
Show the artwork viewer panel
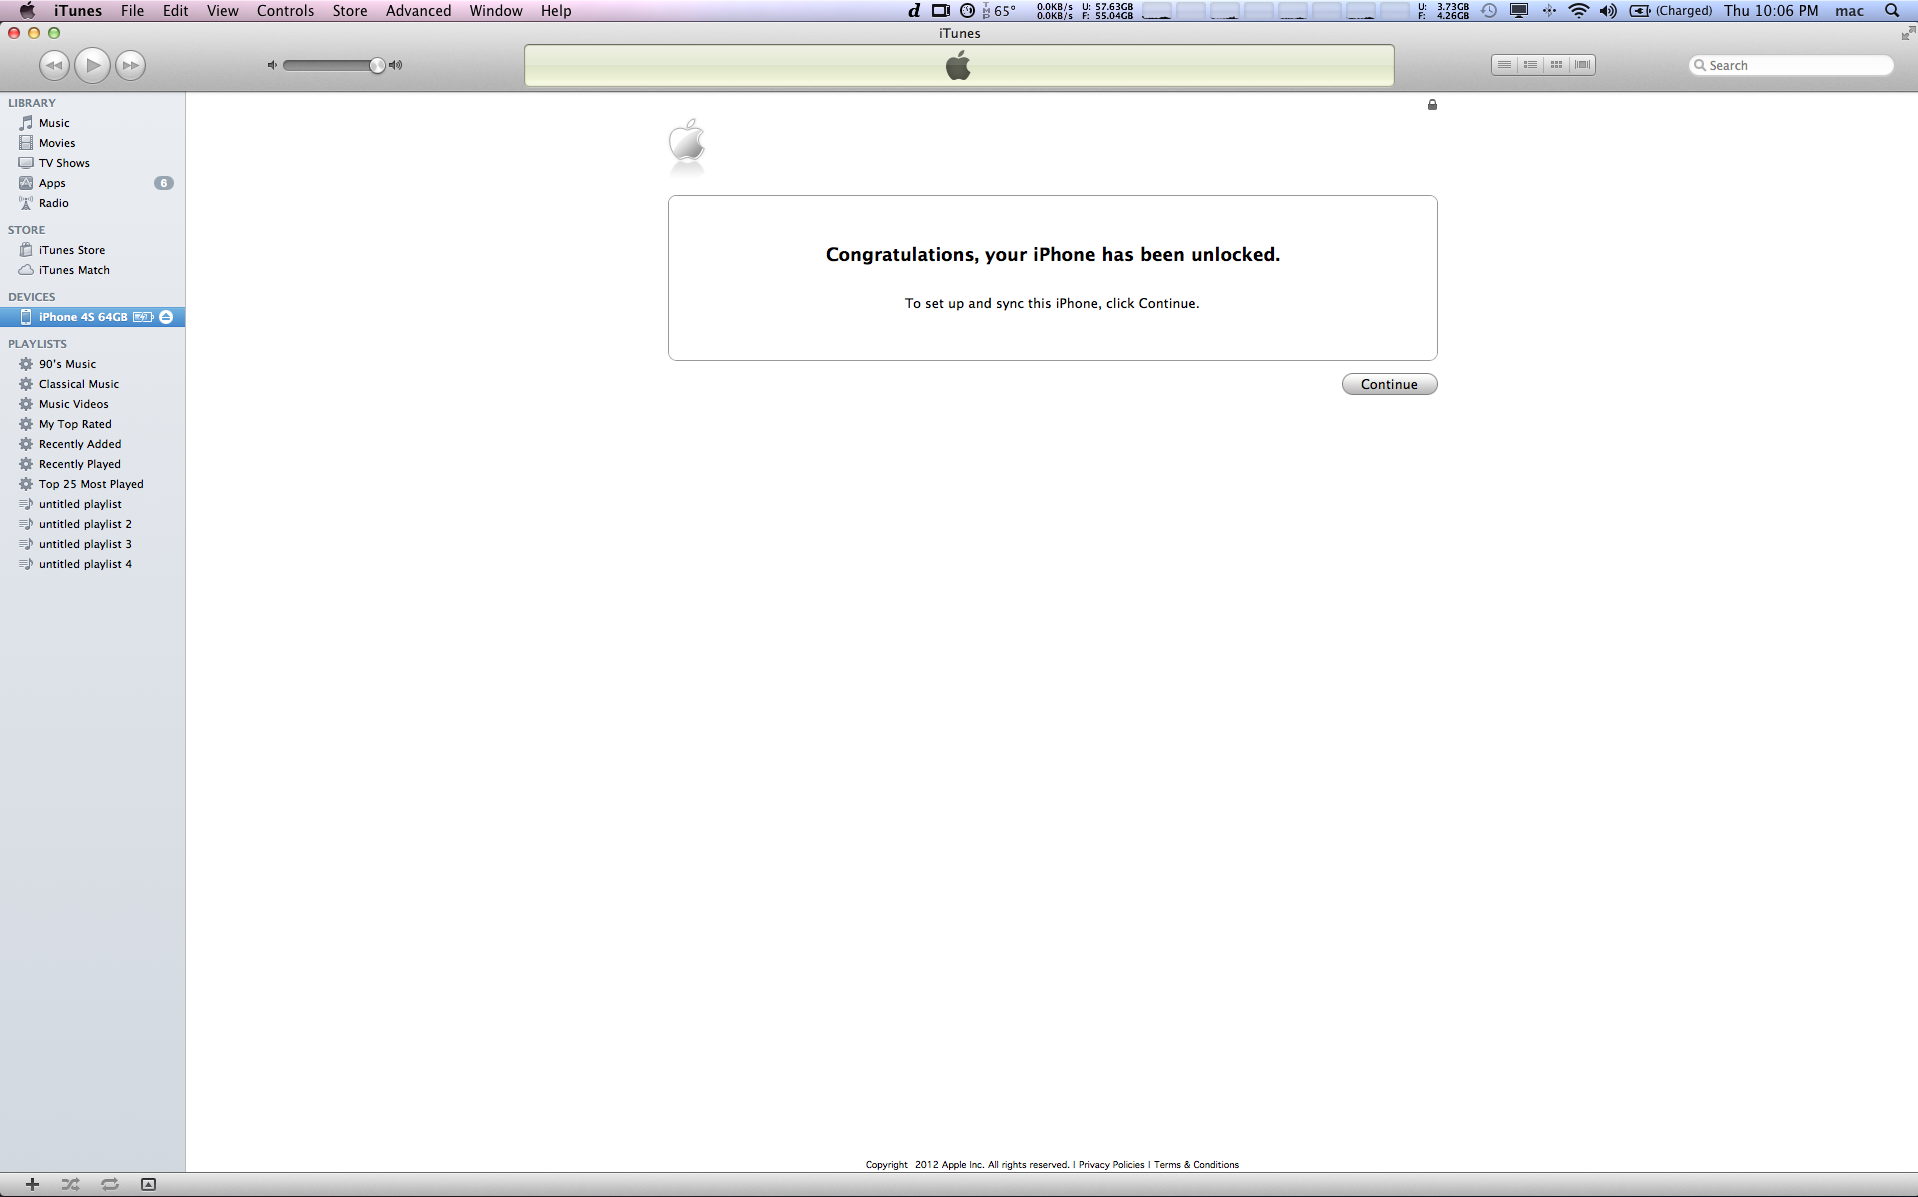[148, 1184]
